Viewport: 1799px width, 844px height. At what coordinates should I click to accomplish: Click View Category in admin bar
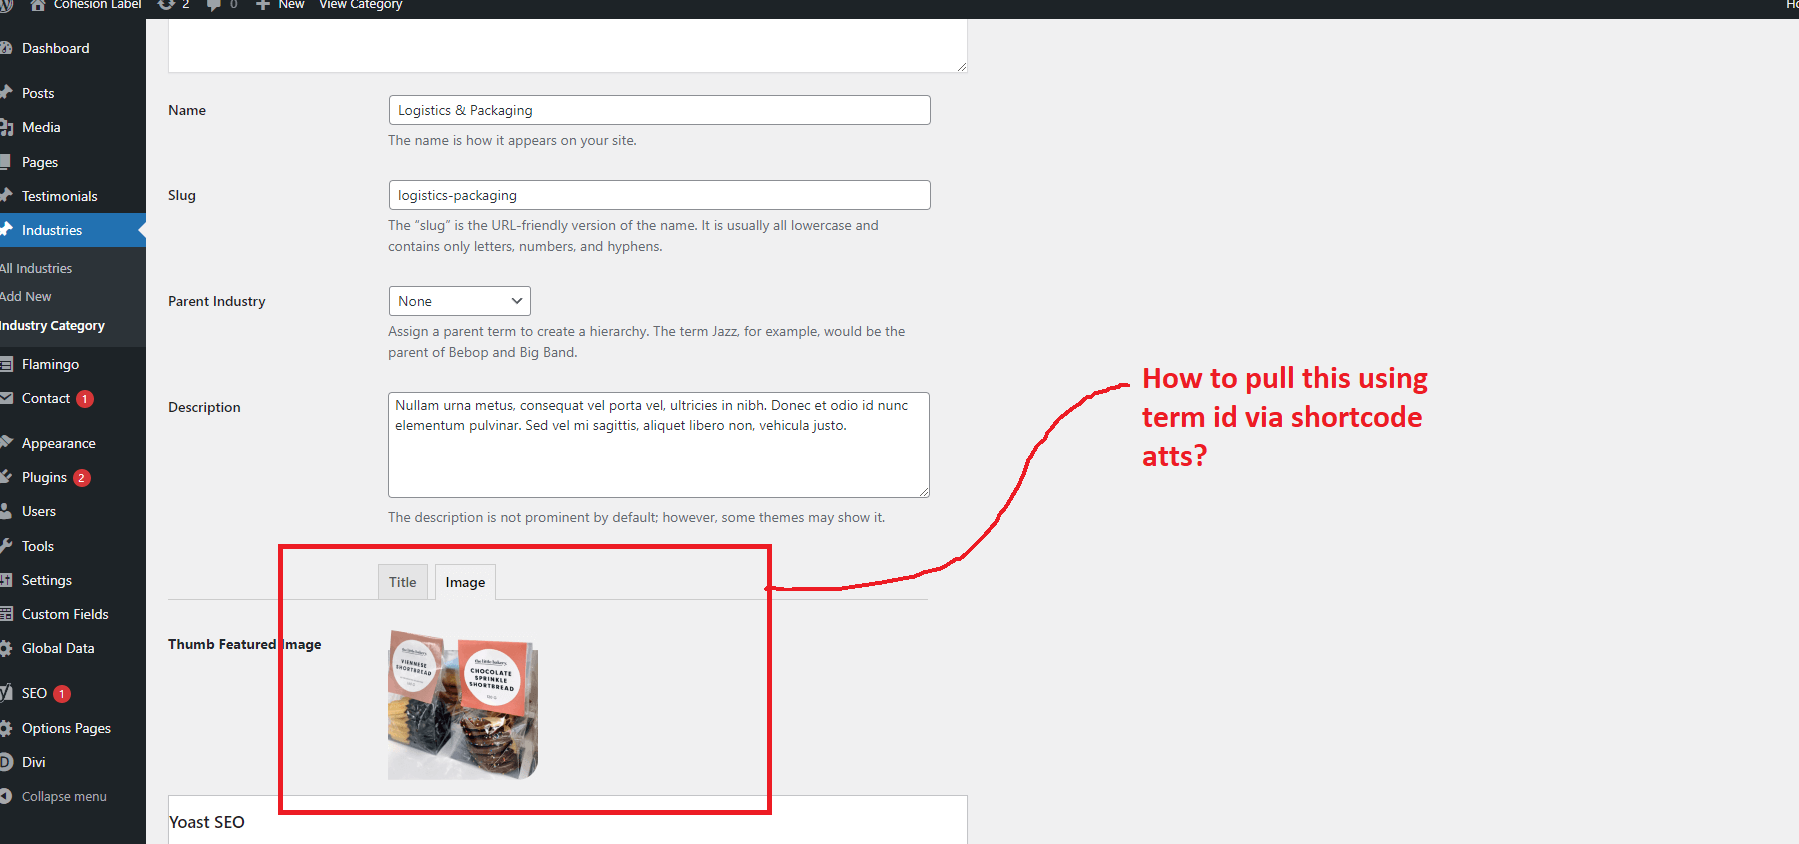coord(361,5)
